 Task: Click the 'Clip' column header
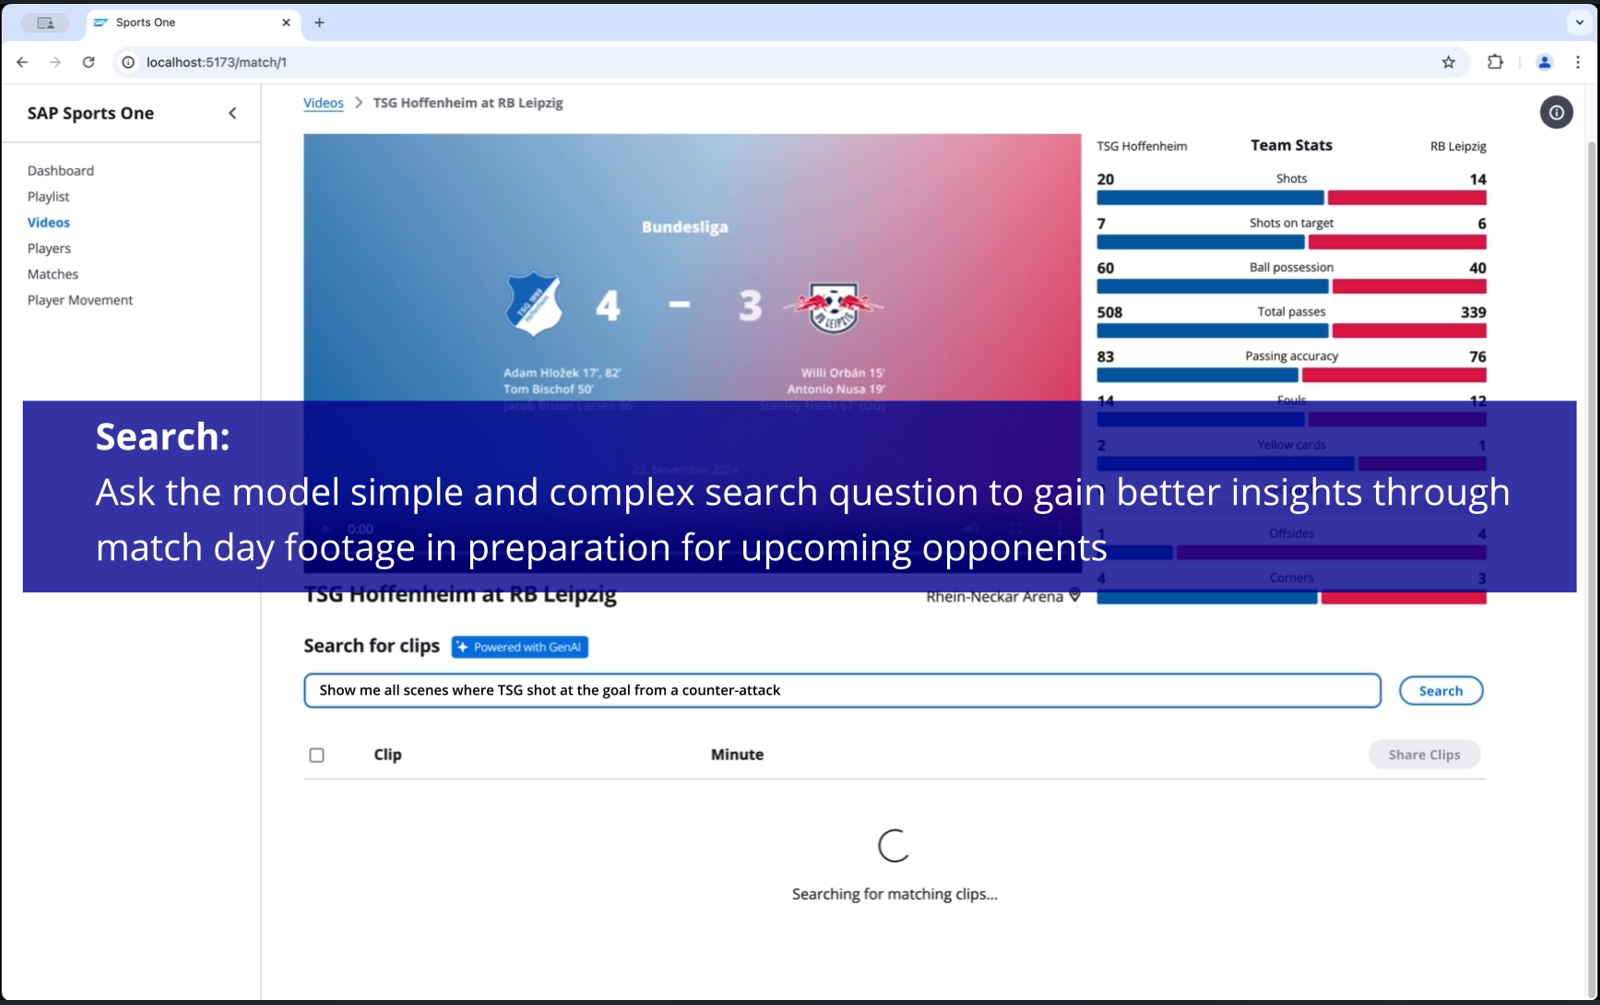pyautogui.click(x=388, y=755)
